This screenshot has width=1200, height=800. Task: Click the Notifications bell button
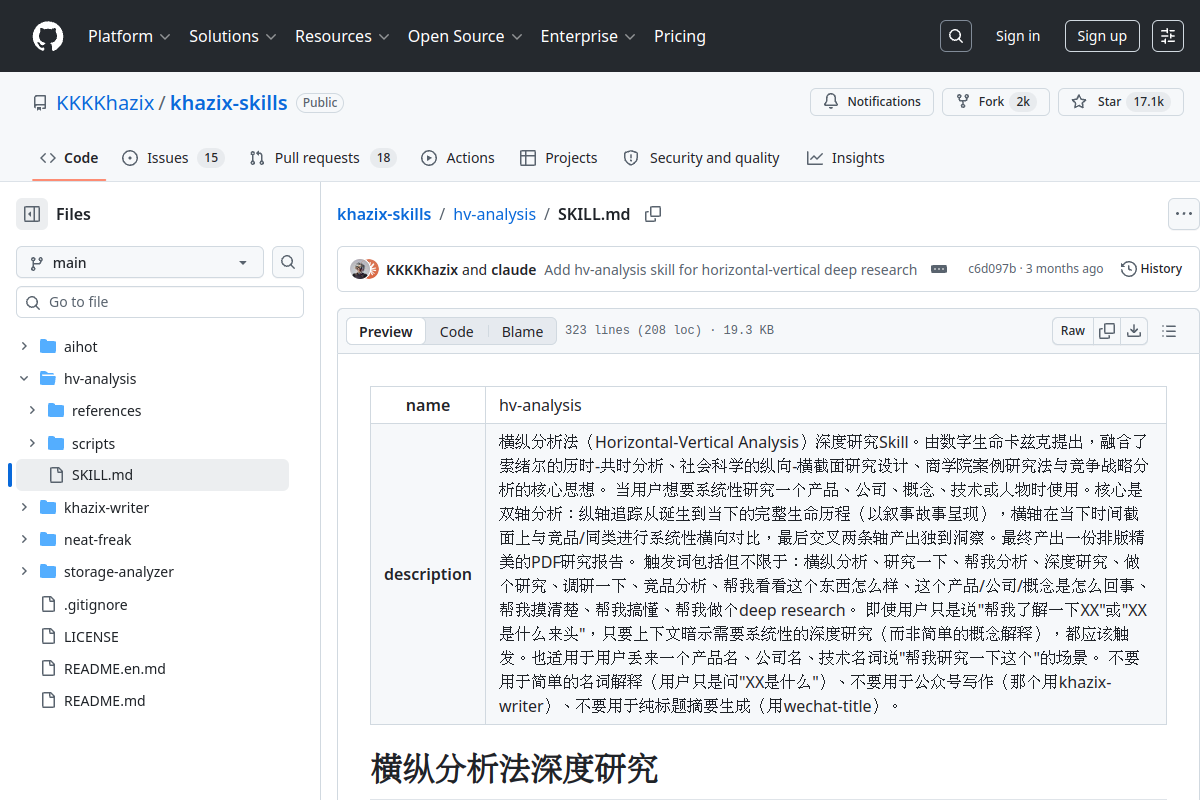pyautogui.click(x=872, y=102)
